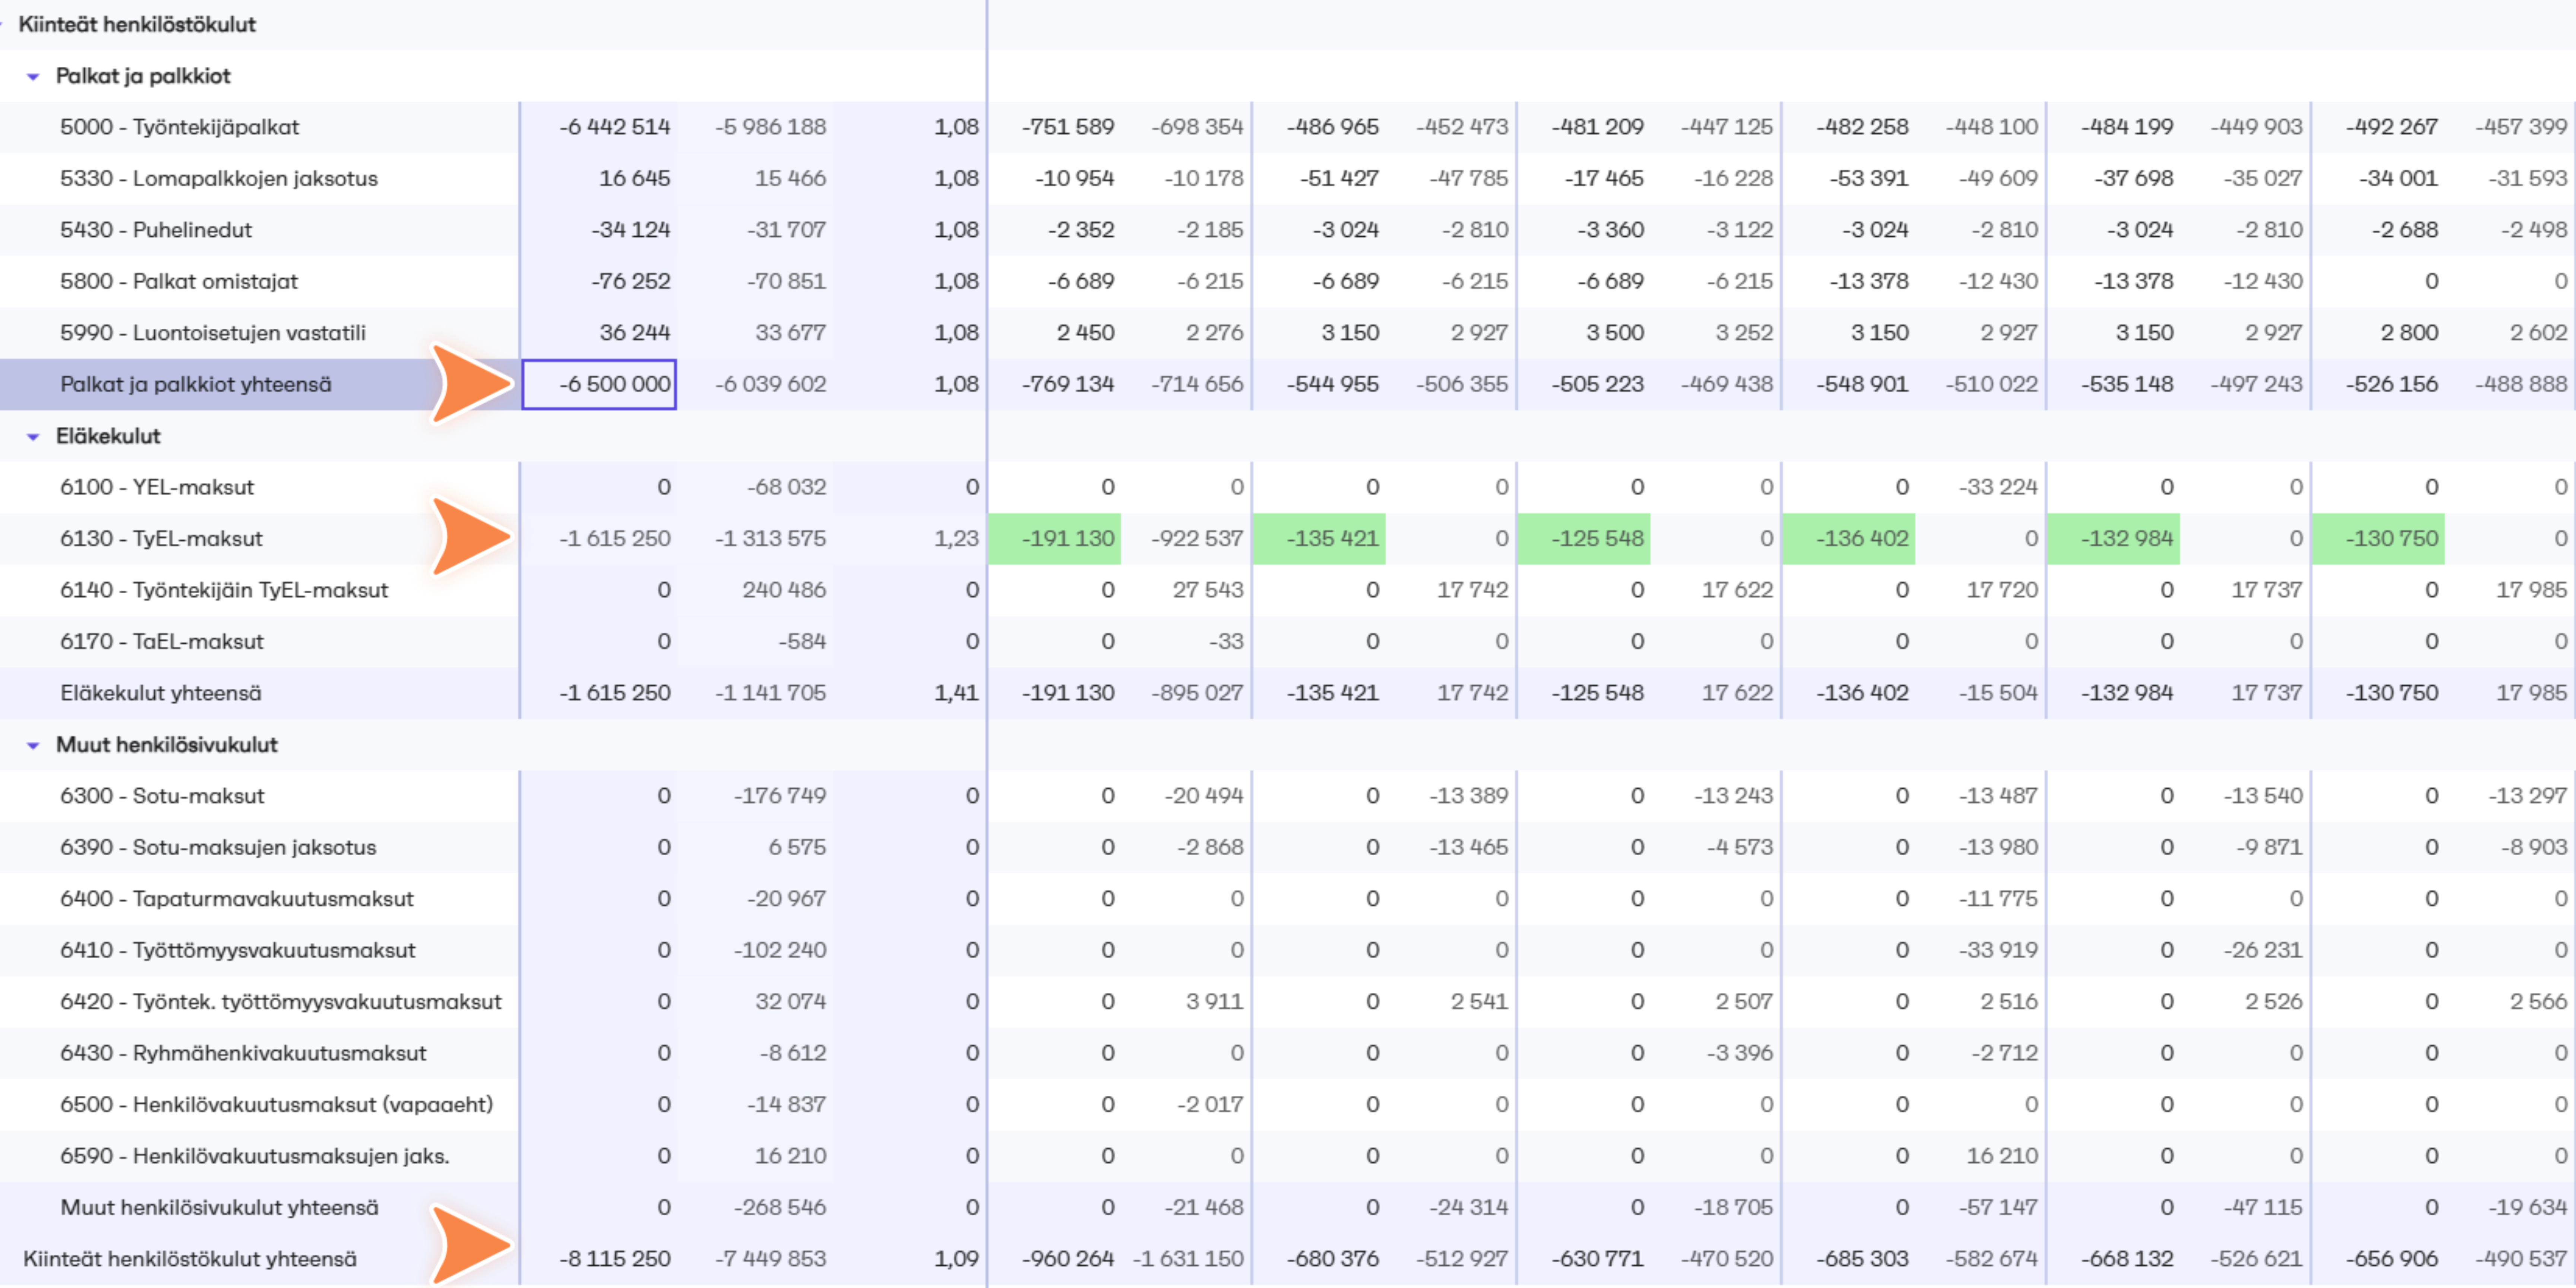
Task: Collapse the Eläkekulut group
Action: tap(33, 436)
